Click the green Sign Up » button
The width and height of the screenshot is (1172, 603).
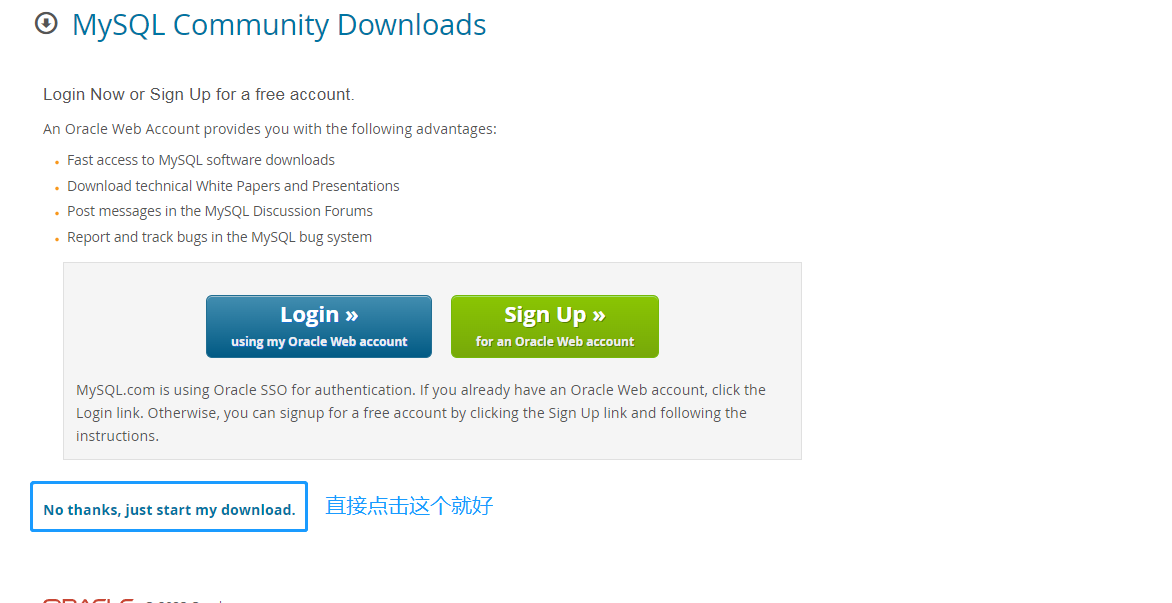coord(555,327)
